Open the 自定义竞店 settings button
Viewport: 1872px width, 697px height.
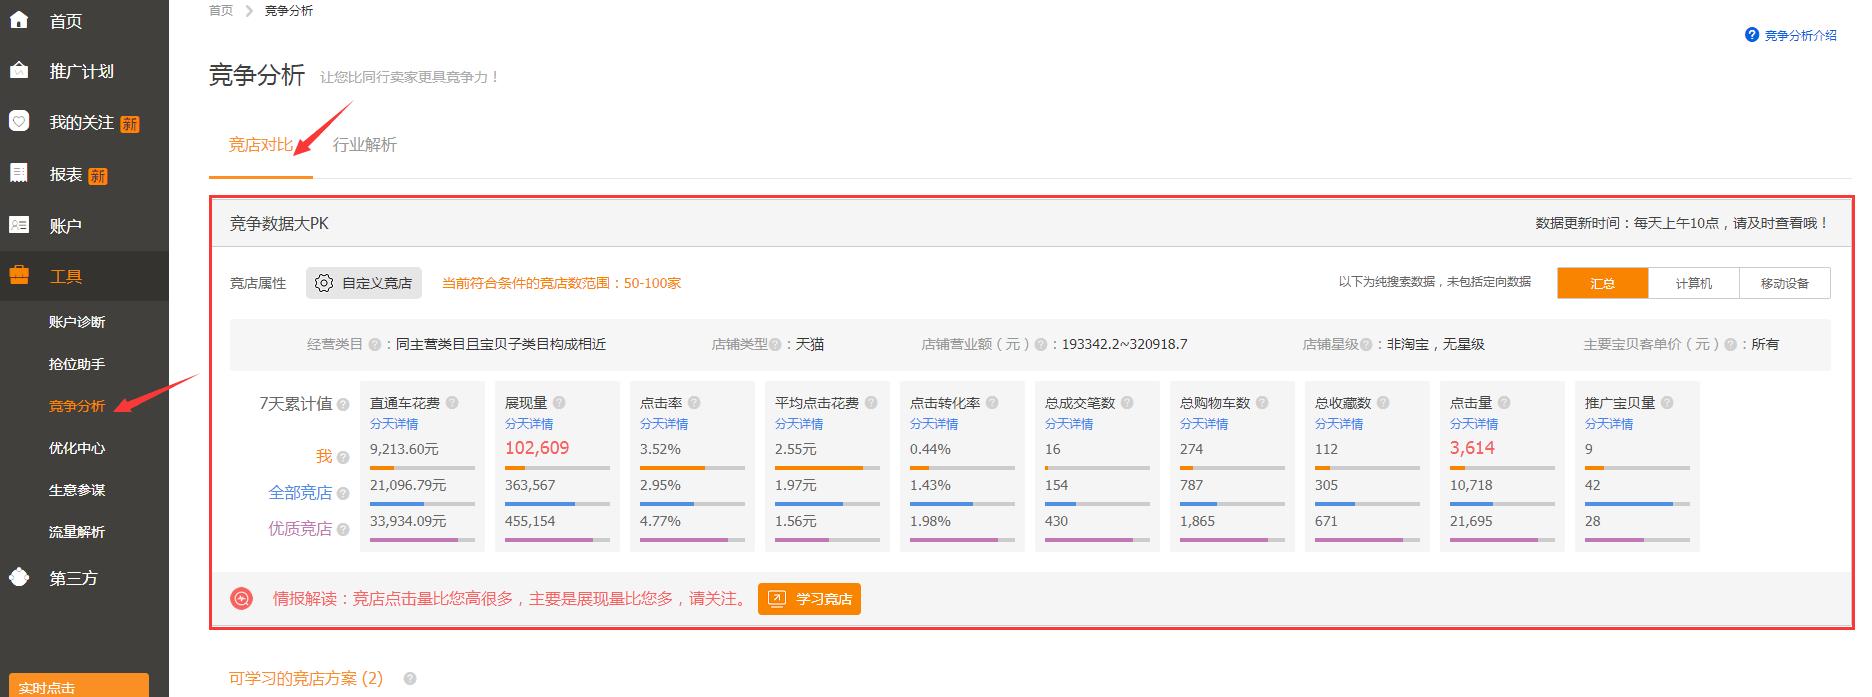(x=364, y=283)
